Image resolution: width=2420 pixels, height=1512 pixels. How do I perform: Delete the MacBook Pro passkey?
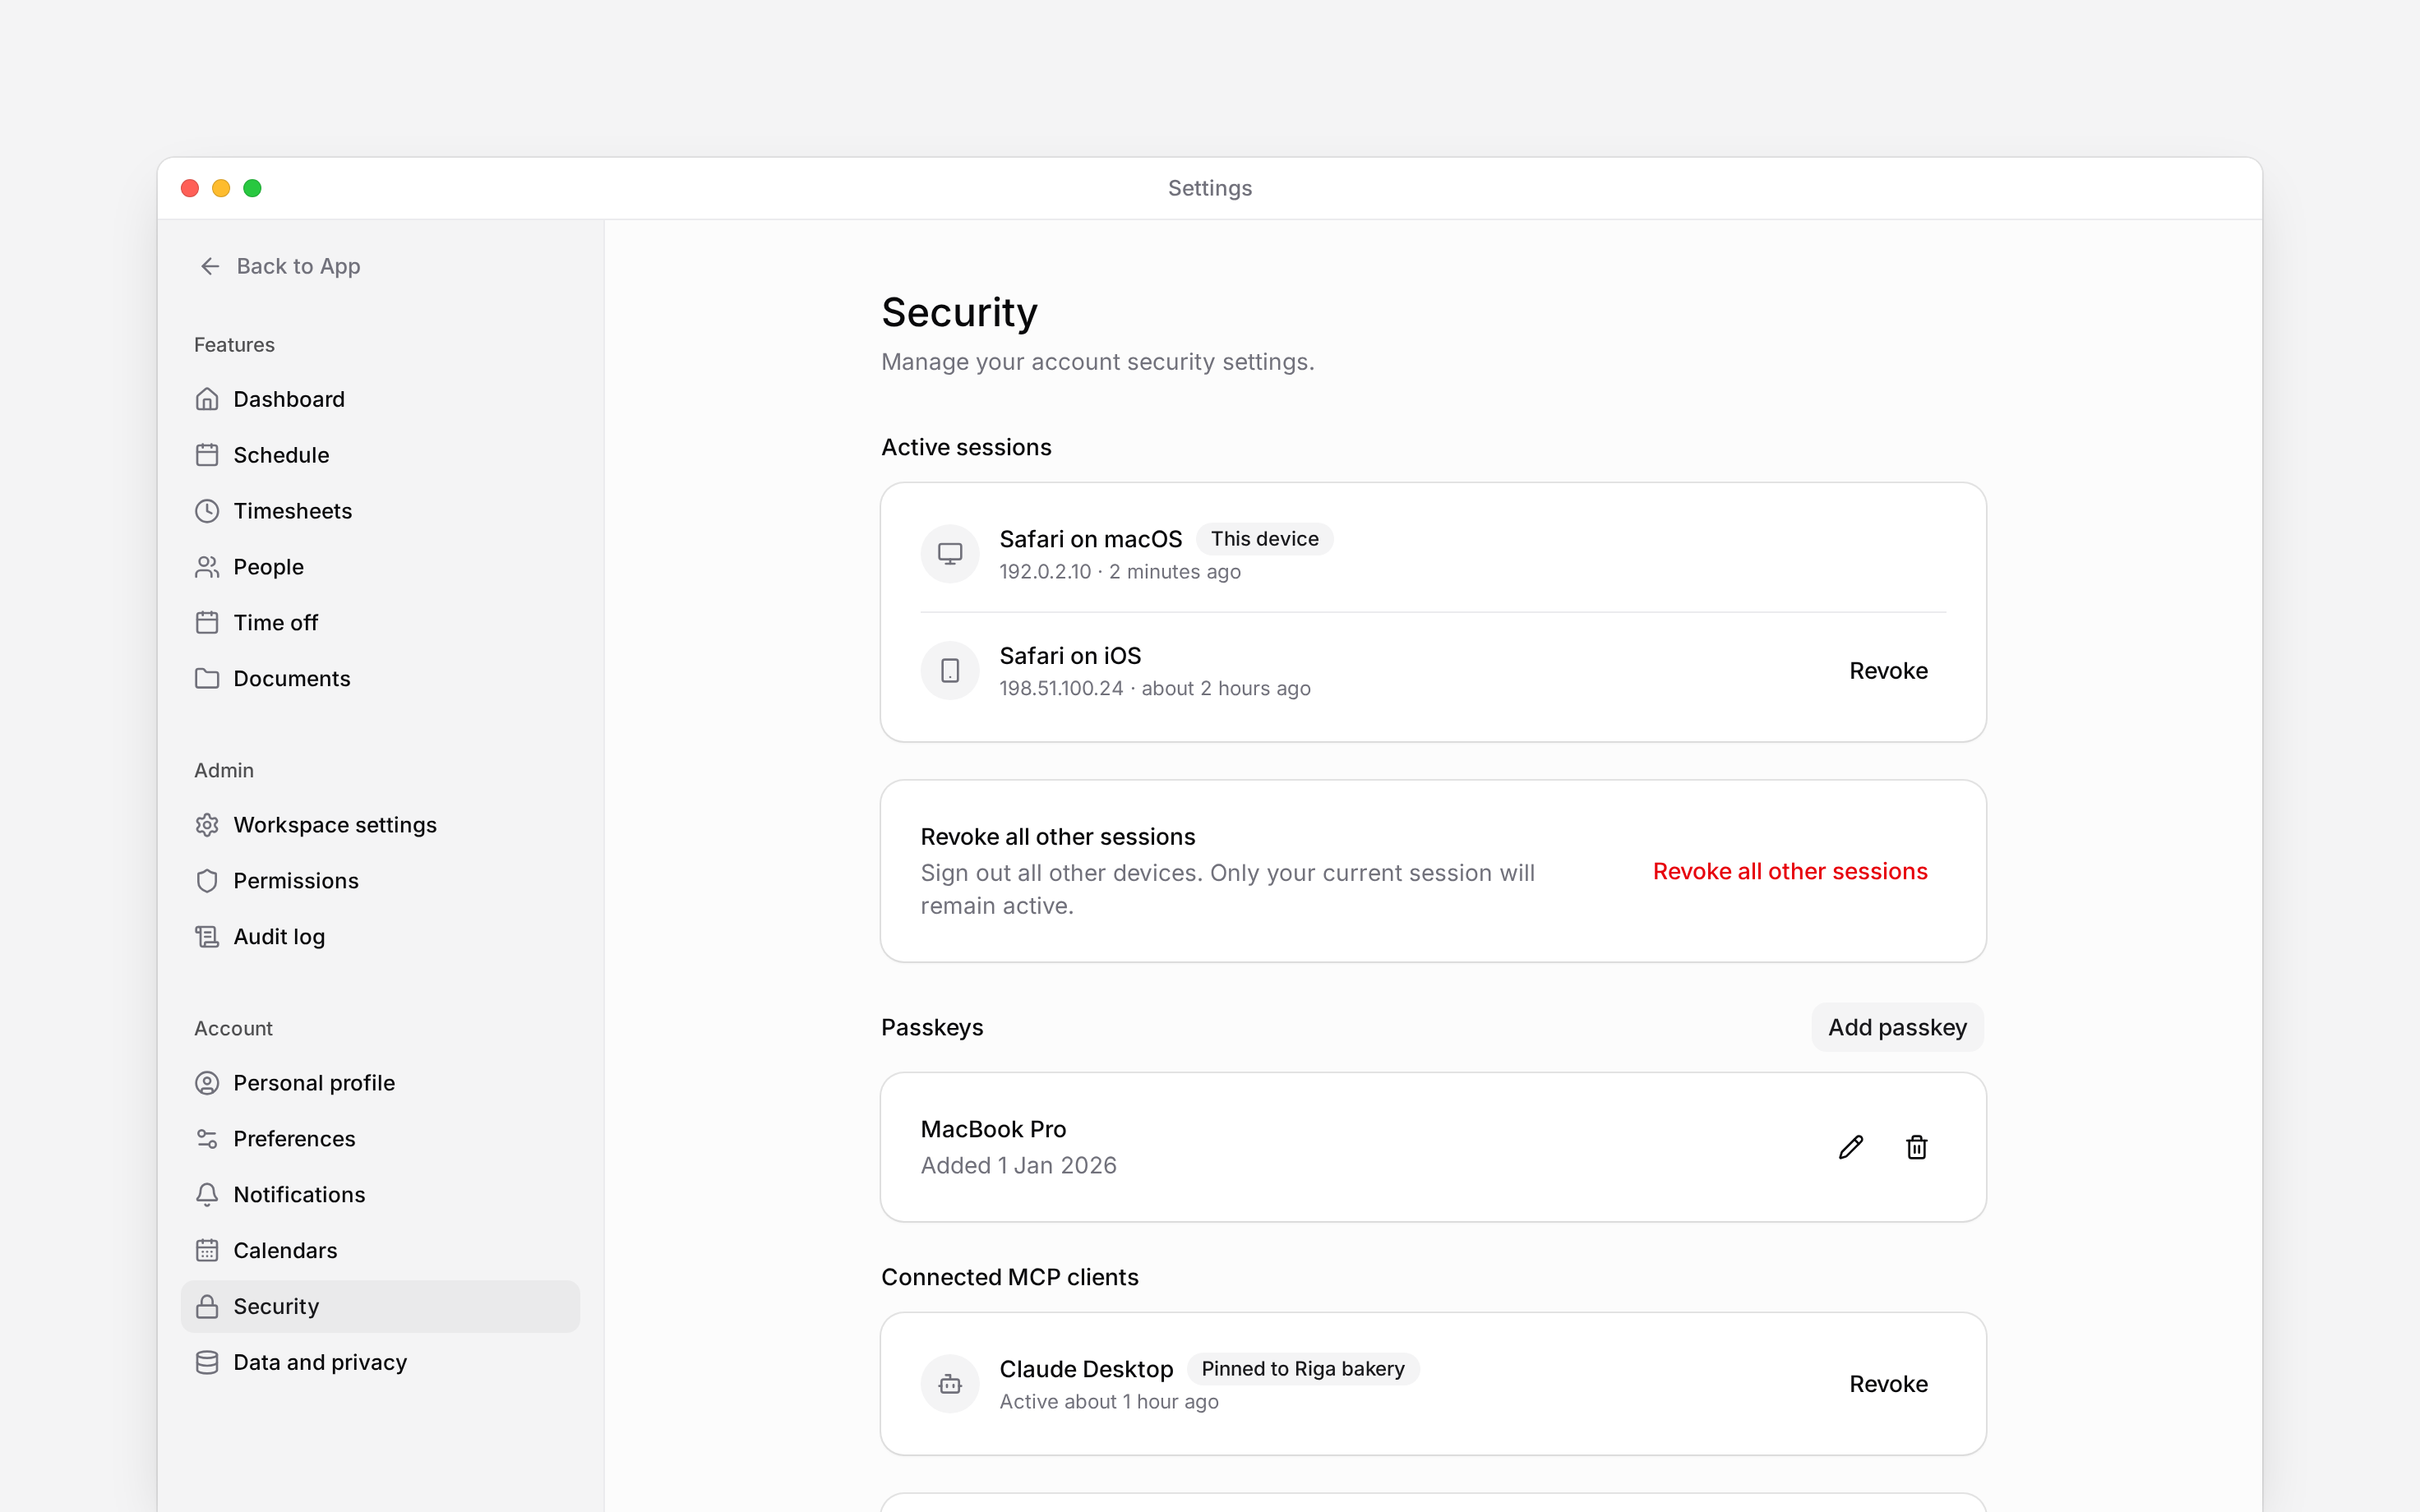point(1916,1147)
